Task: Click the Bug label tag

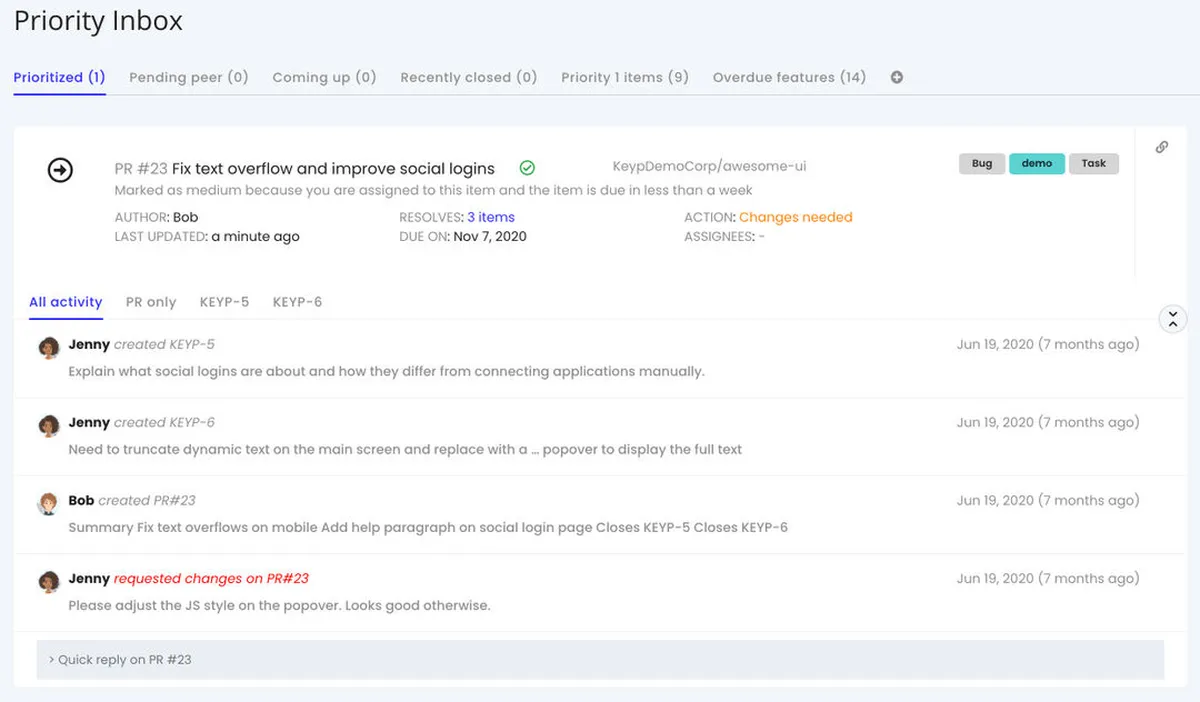Action: (982, 163)
